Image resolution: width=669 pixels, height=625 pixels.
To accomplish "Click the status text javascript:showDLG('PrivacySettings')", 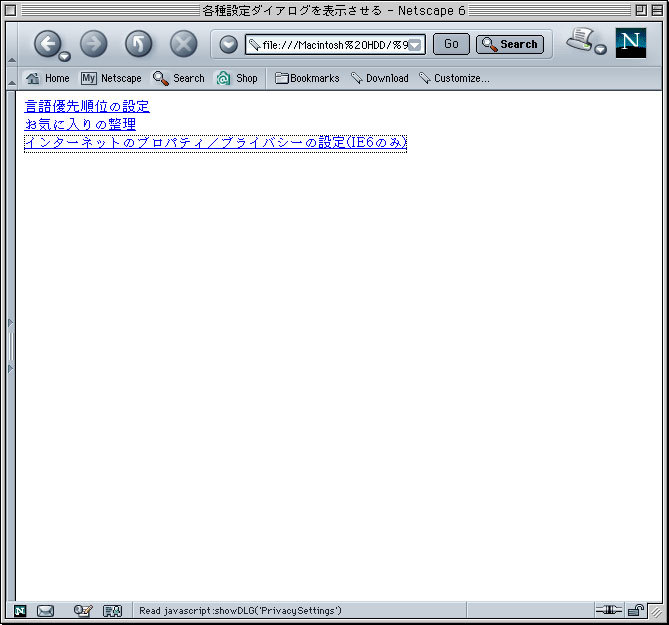I will click(x=240, y=610).
